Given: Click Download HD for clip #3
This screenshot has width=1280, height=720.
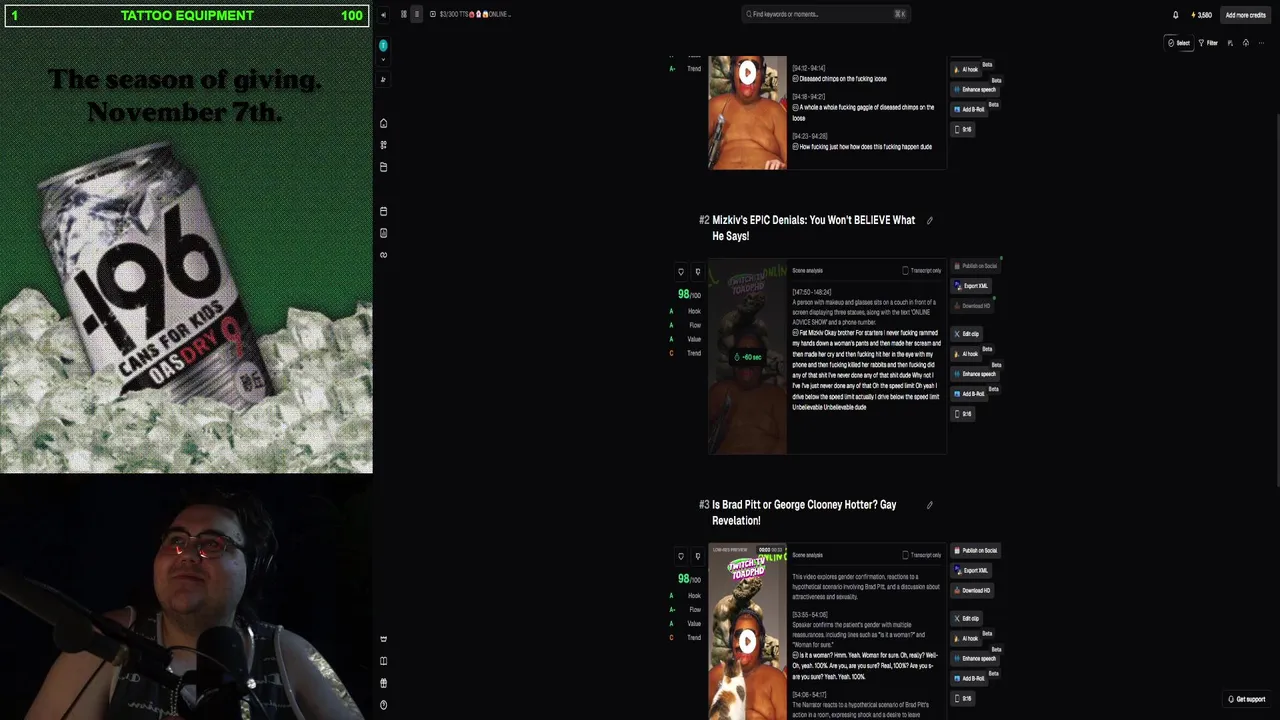Looking at the screenshot, I should [971, 590].
